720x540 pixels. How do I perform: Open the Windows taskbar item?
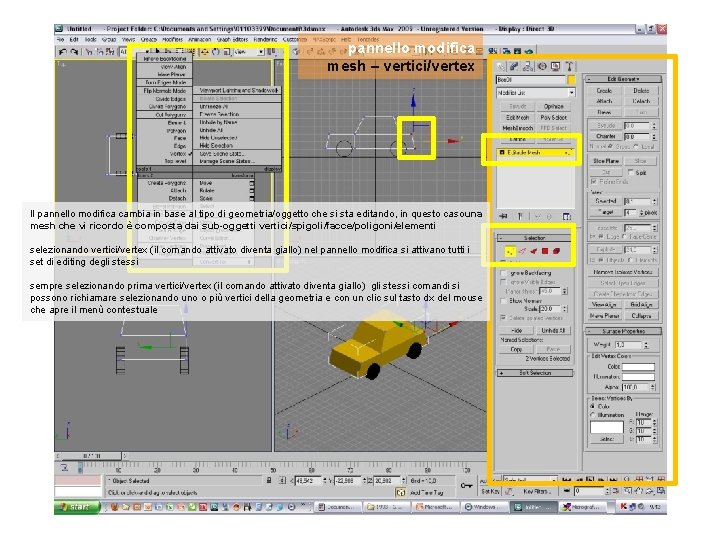[x=484, y=507]
